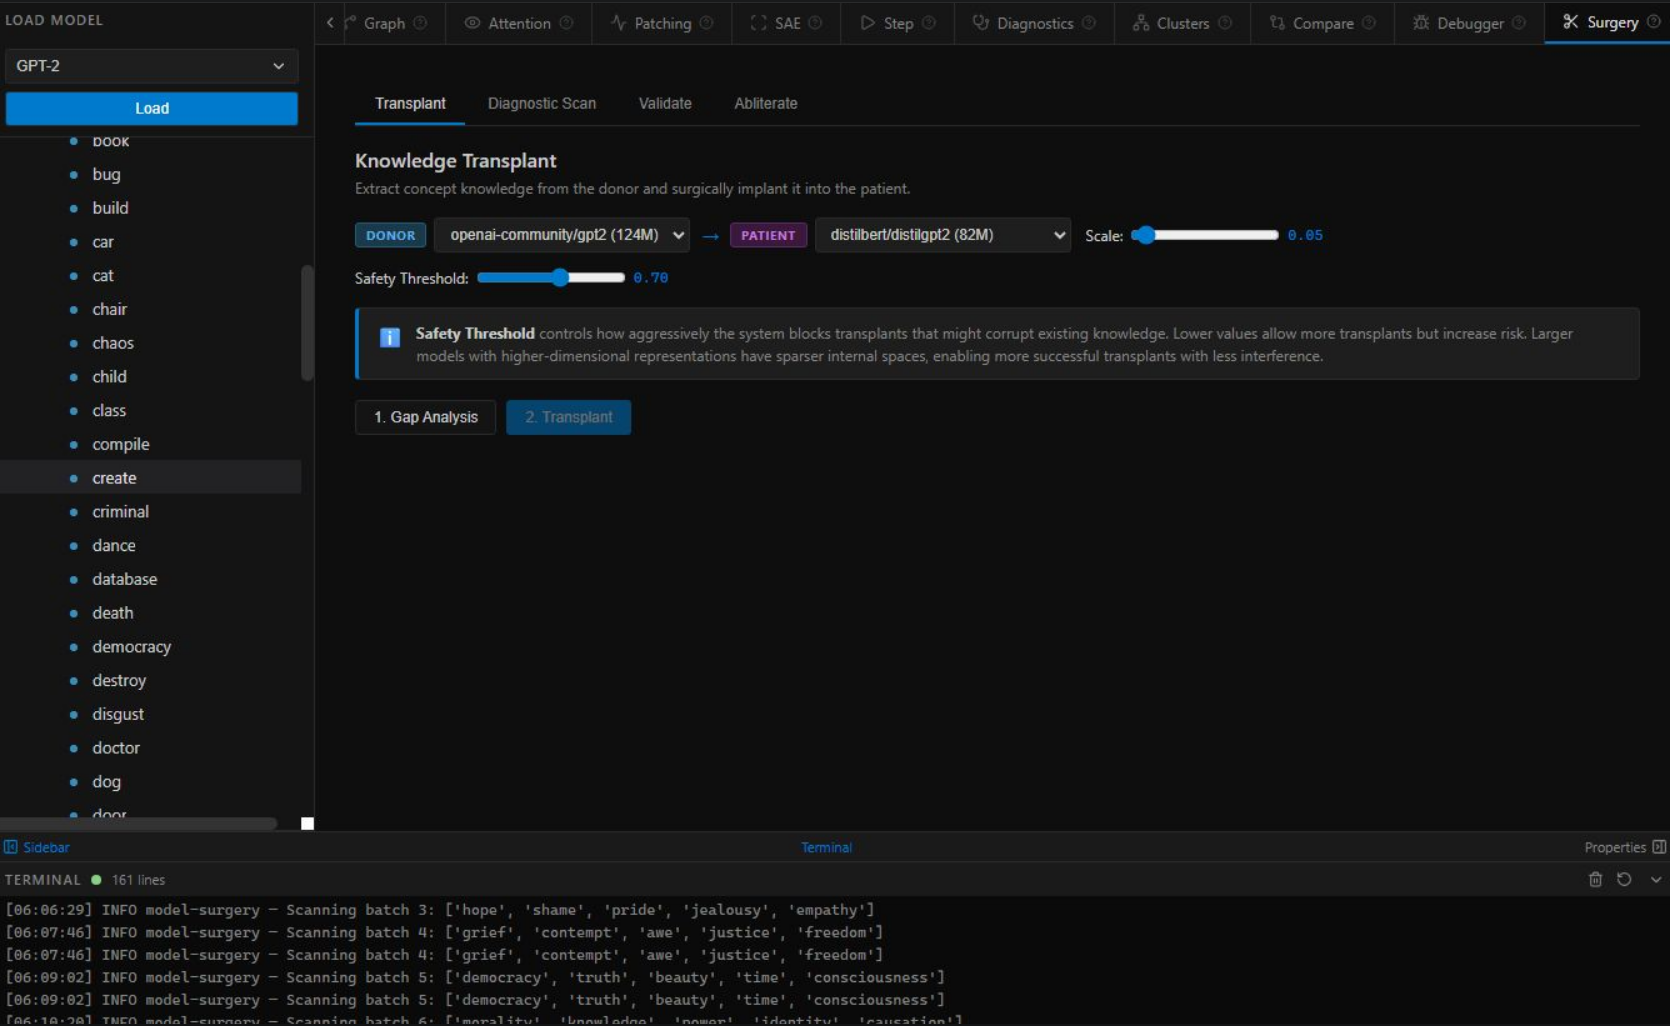Image resolution: width=1670 pixels, height=1026 pixels.
Task: Open the patient model dropdown
Action: click(x=942, y=235)
